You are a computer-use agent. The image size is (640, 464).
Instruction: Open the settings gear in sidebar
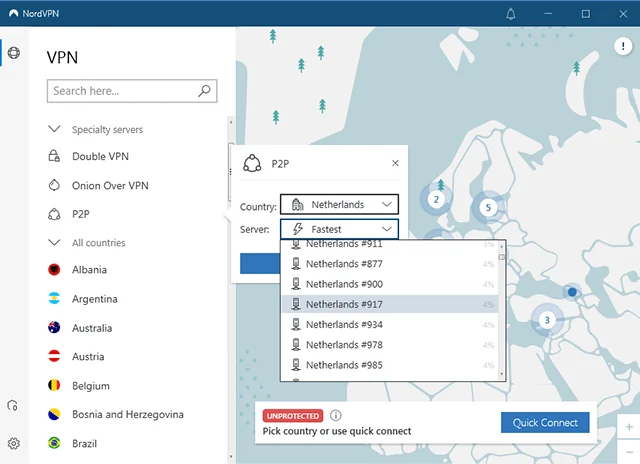click(x=14, y=443)
